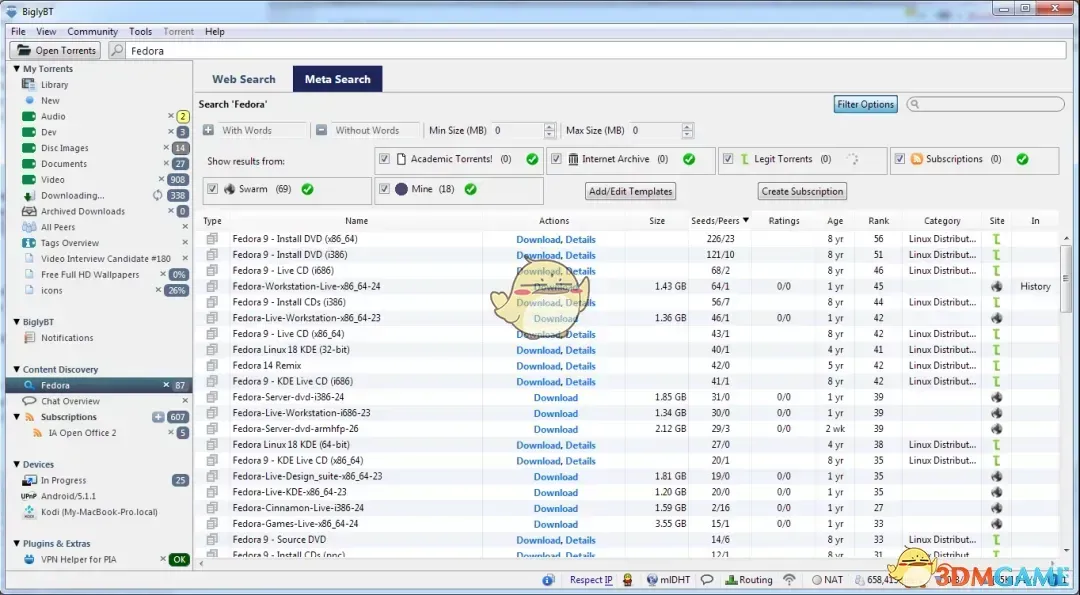The image size is (1080, 595).
Task: Click the Create Subscription button
Action: 802,191
